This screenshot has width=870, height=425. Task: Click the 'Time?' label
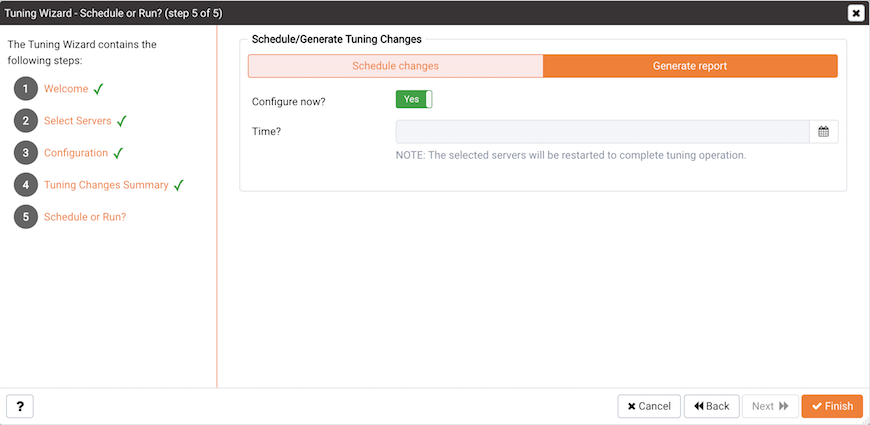266,131
